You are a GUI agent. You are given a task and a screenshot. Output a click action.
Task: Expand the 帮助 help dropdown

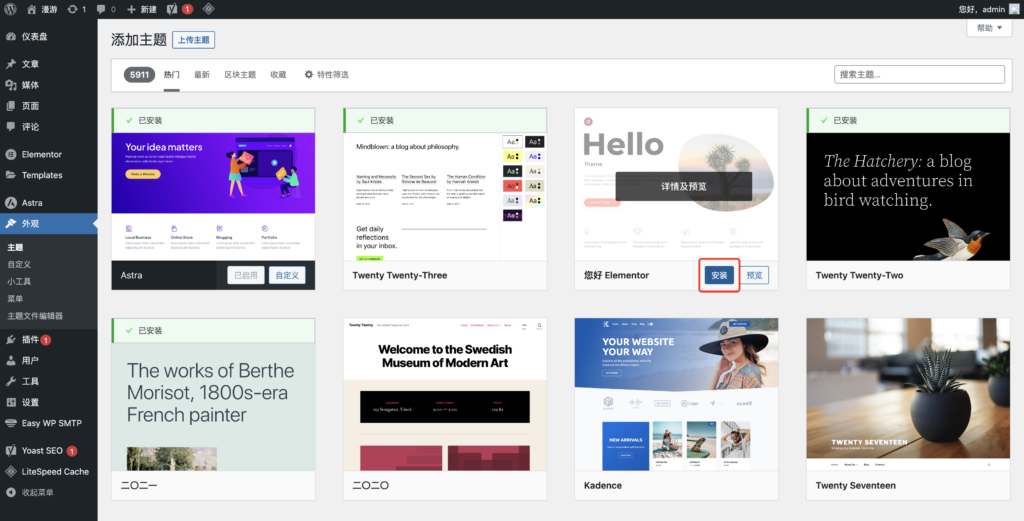coord(989,28)
